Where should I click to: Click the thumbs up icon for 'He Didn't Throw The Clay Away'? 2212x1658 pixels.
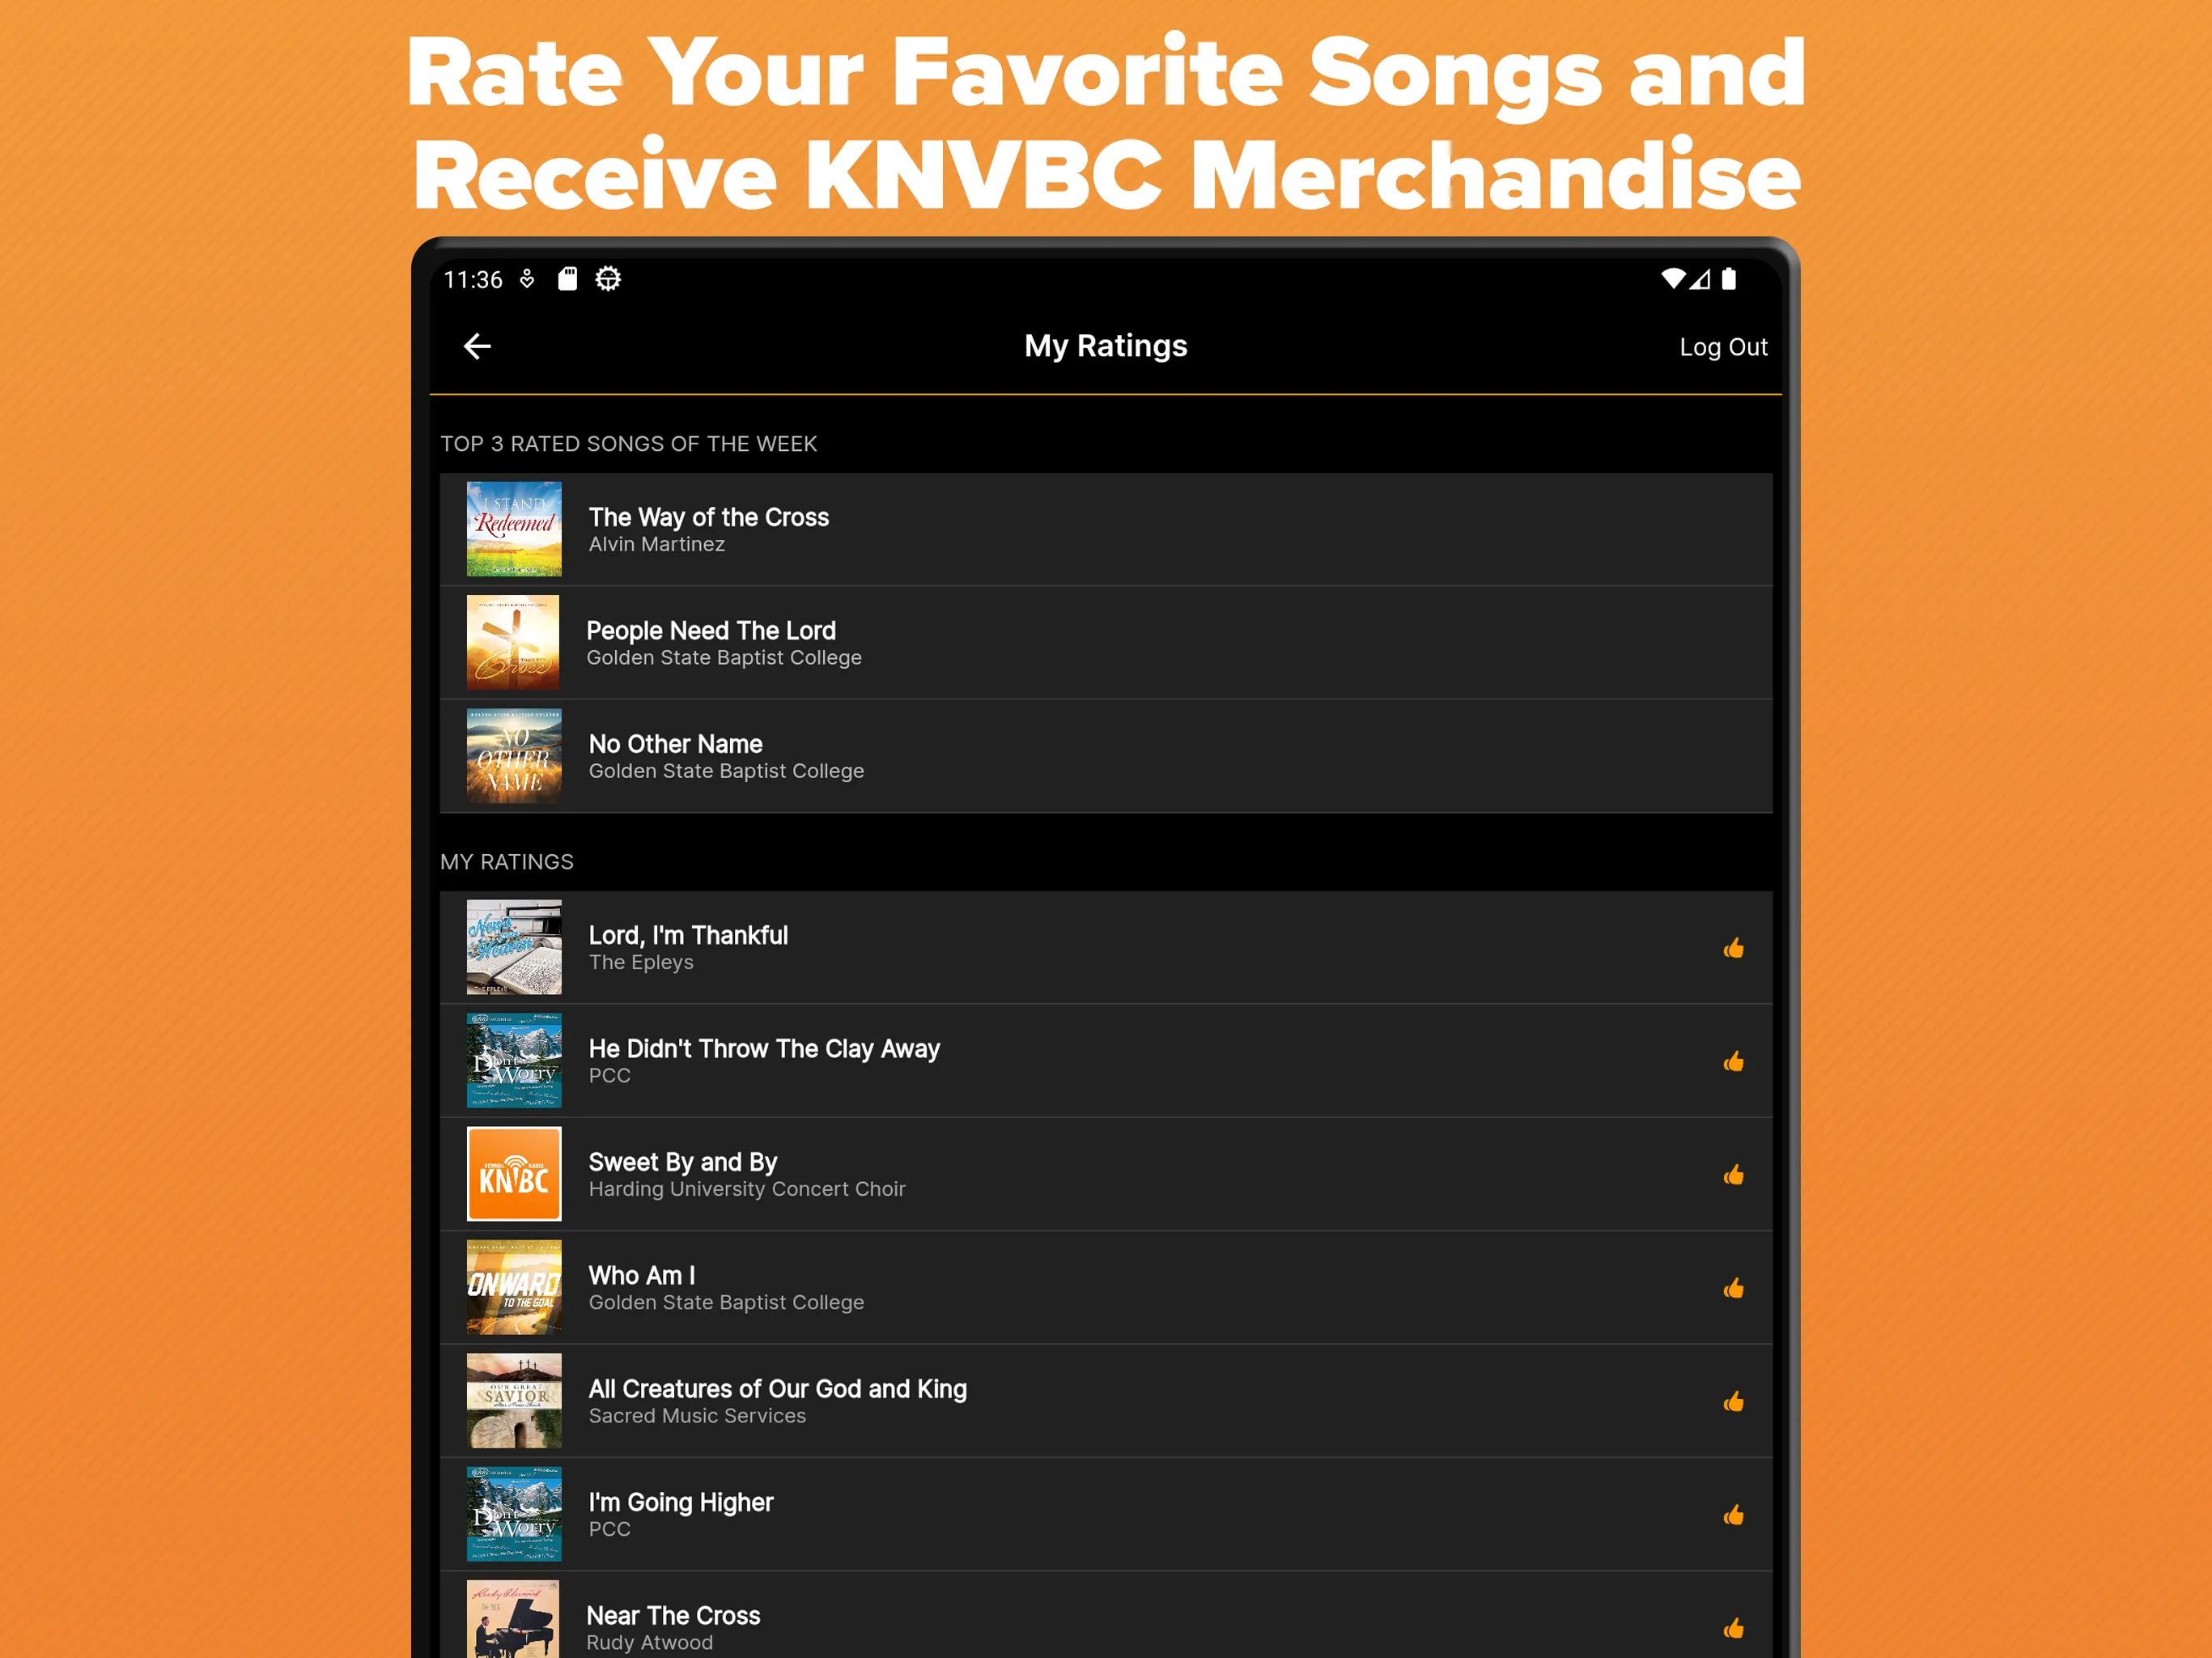(x=1734, y=1062)
